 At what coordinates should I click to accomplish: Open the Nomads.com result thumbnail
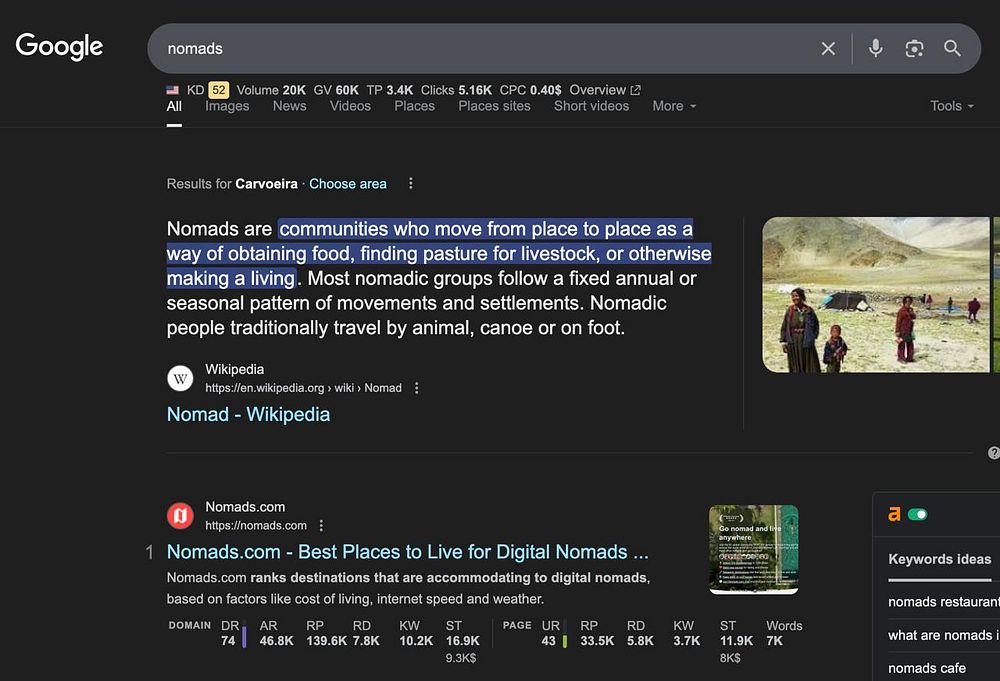[x=753, y=550]
